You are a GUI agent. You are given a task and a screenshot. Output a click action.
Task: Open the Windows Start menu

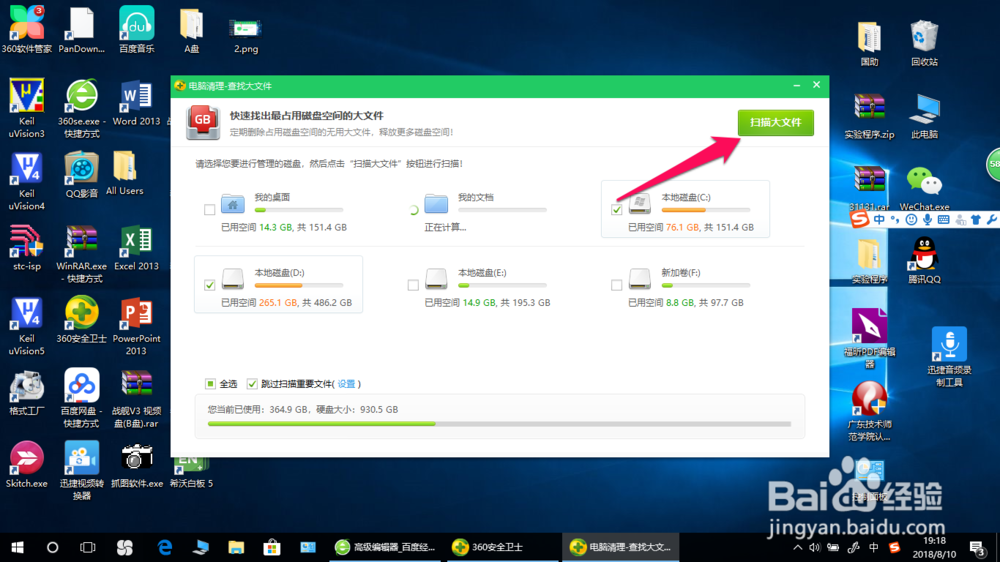tap(17, 547)
